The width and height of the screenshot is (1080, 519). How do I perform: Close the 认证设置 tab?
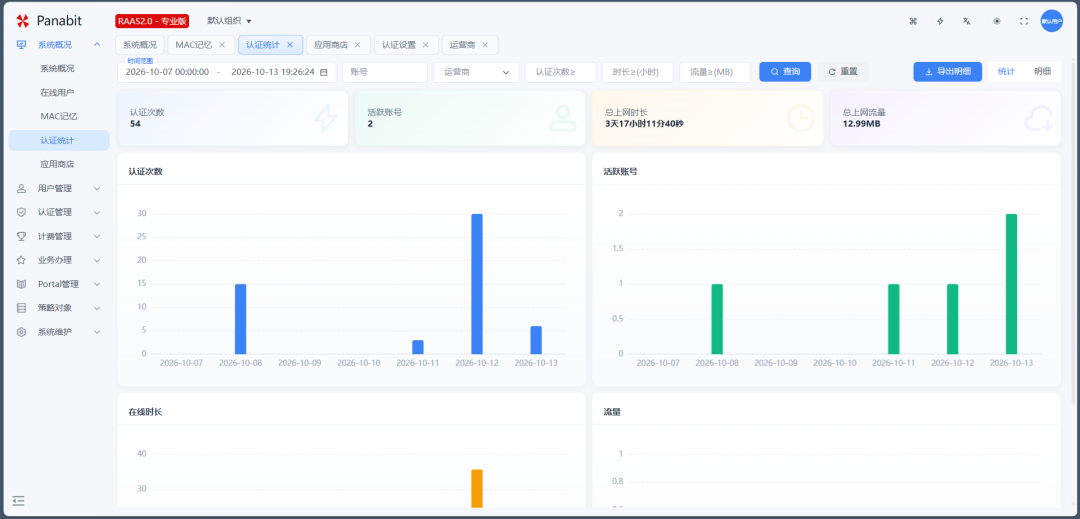click(x=426, y=45)
